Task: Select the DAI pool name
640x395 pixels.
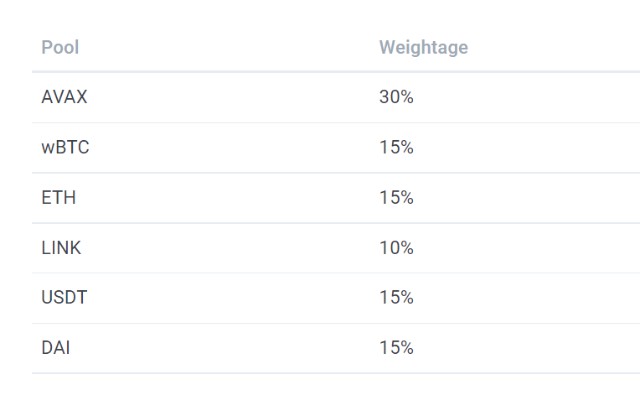Action: click(56, 348)
